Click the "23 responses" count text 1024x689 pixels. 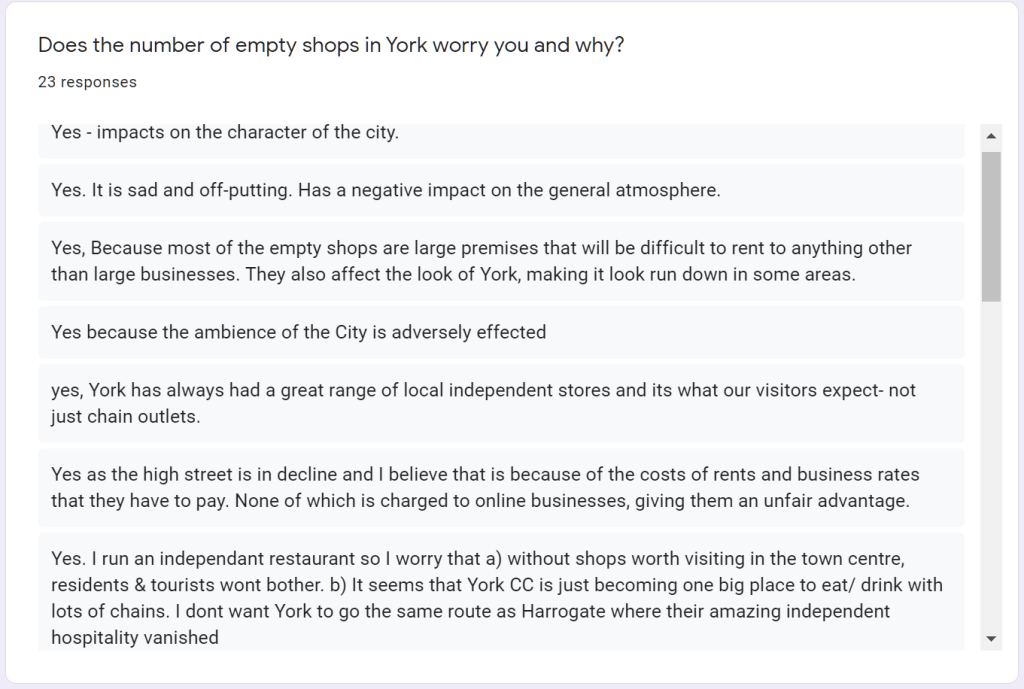(x=87, y=82)
